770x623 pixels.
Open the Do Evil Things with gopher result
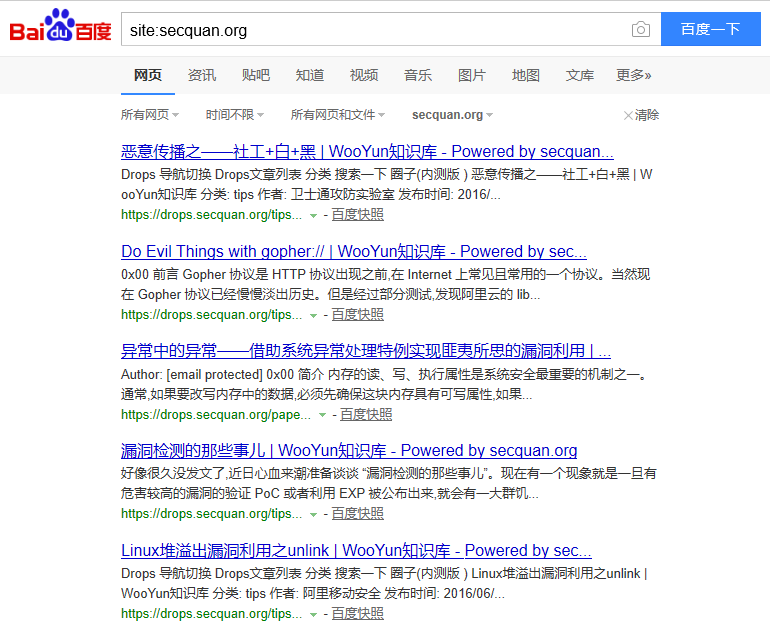[x=354, y=252]
